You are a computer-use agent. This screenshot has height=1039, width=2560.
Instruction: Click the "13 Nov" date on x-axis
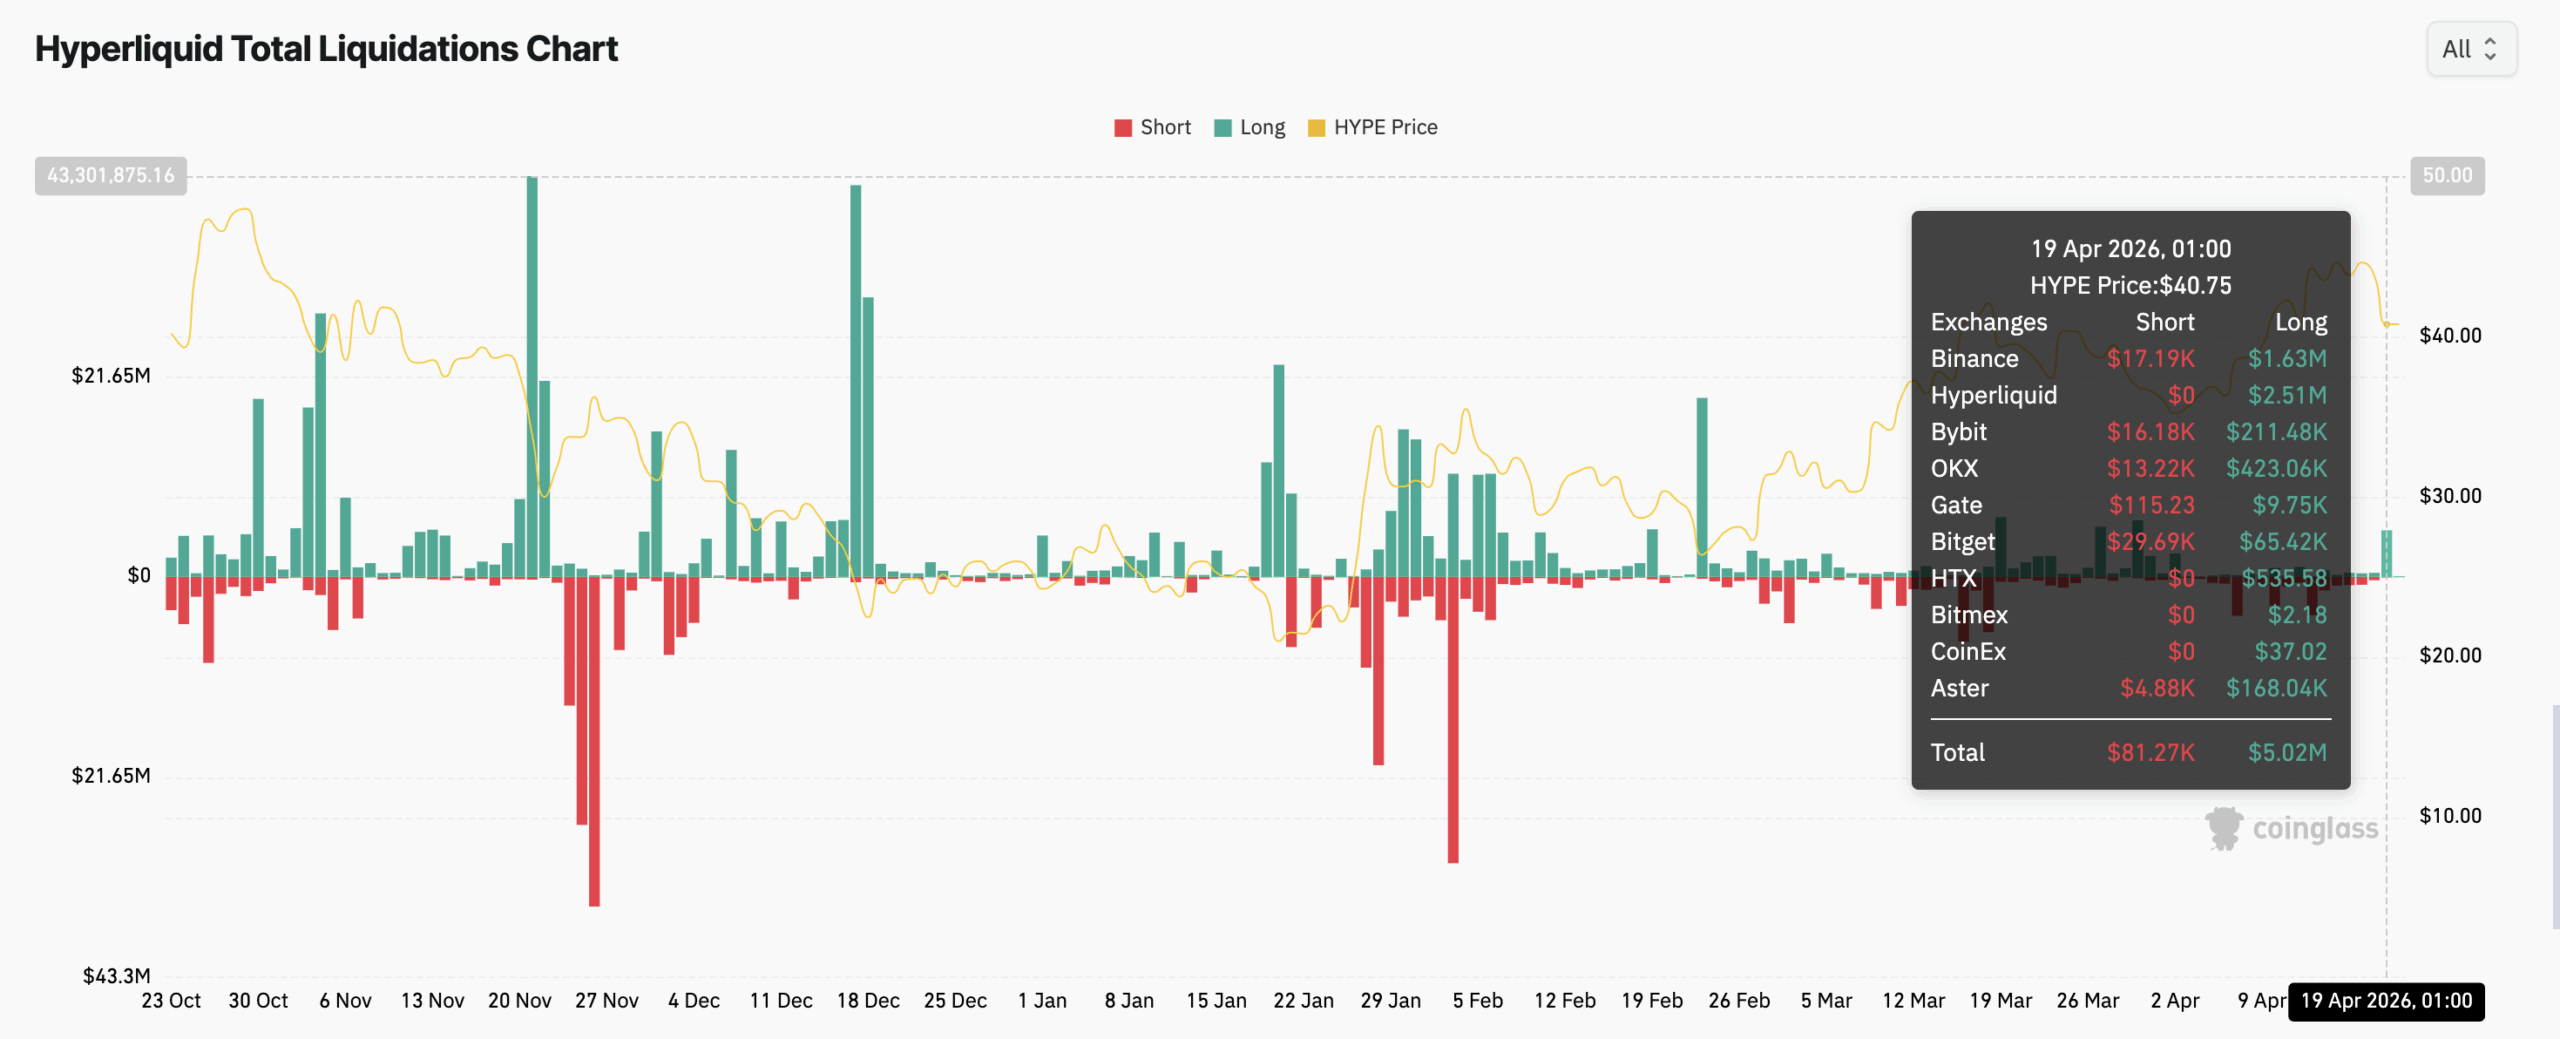(x=432, y=1001)
